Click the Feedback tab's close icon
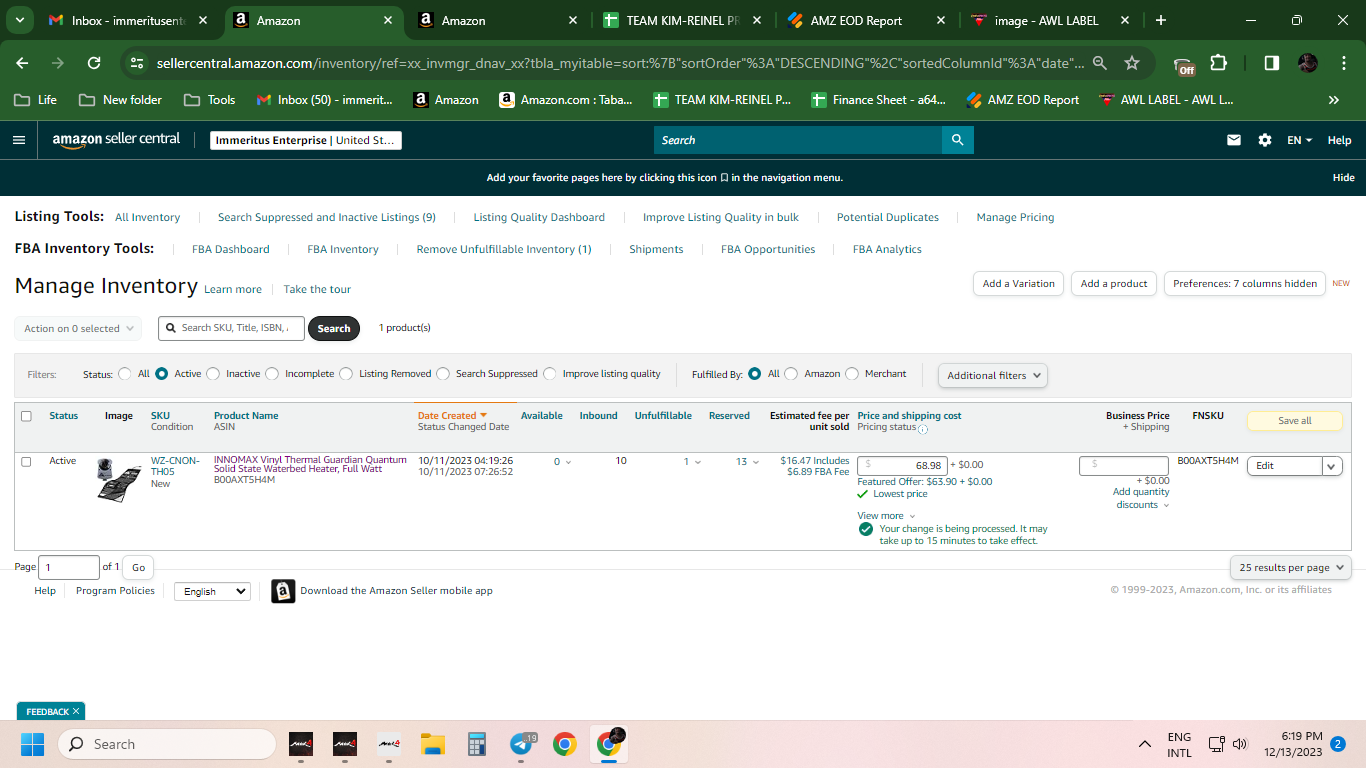Viewport: 1366px width, 768px height. [76, 712]
